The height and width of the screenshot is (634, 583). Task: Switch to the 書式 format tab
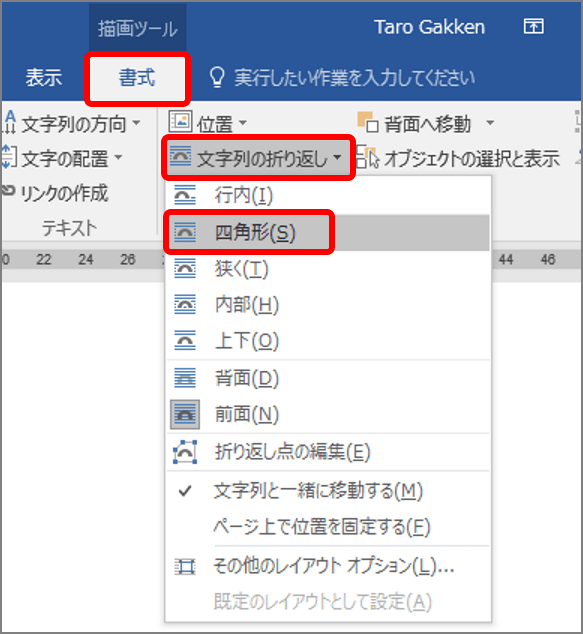click(137, 78)
